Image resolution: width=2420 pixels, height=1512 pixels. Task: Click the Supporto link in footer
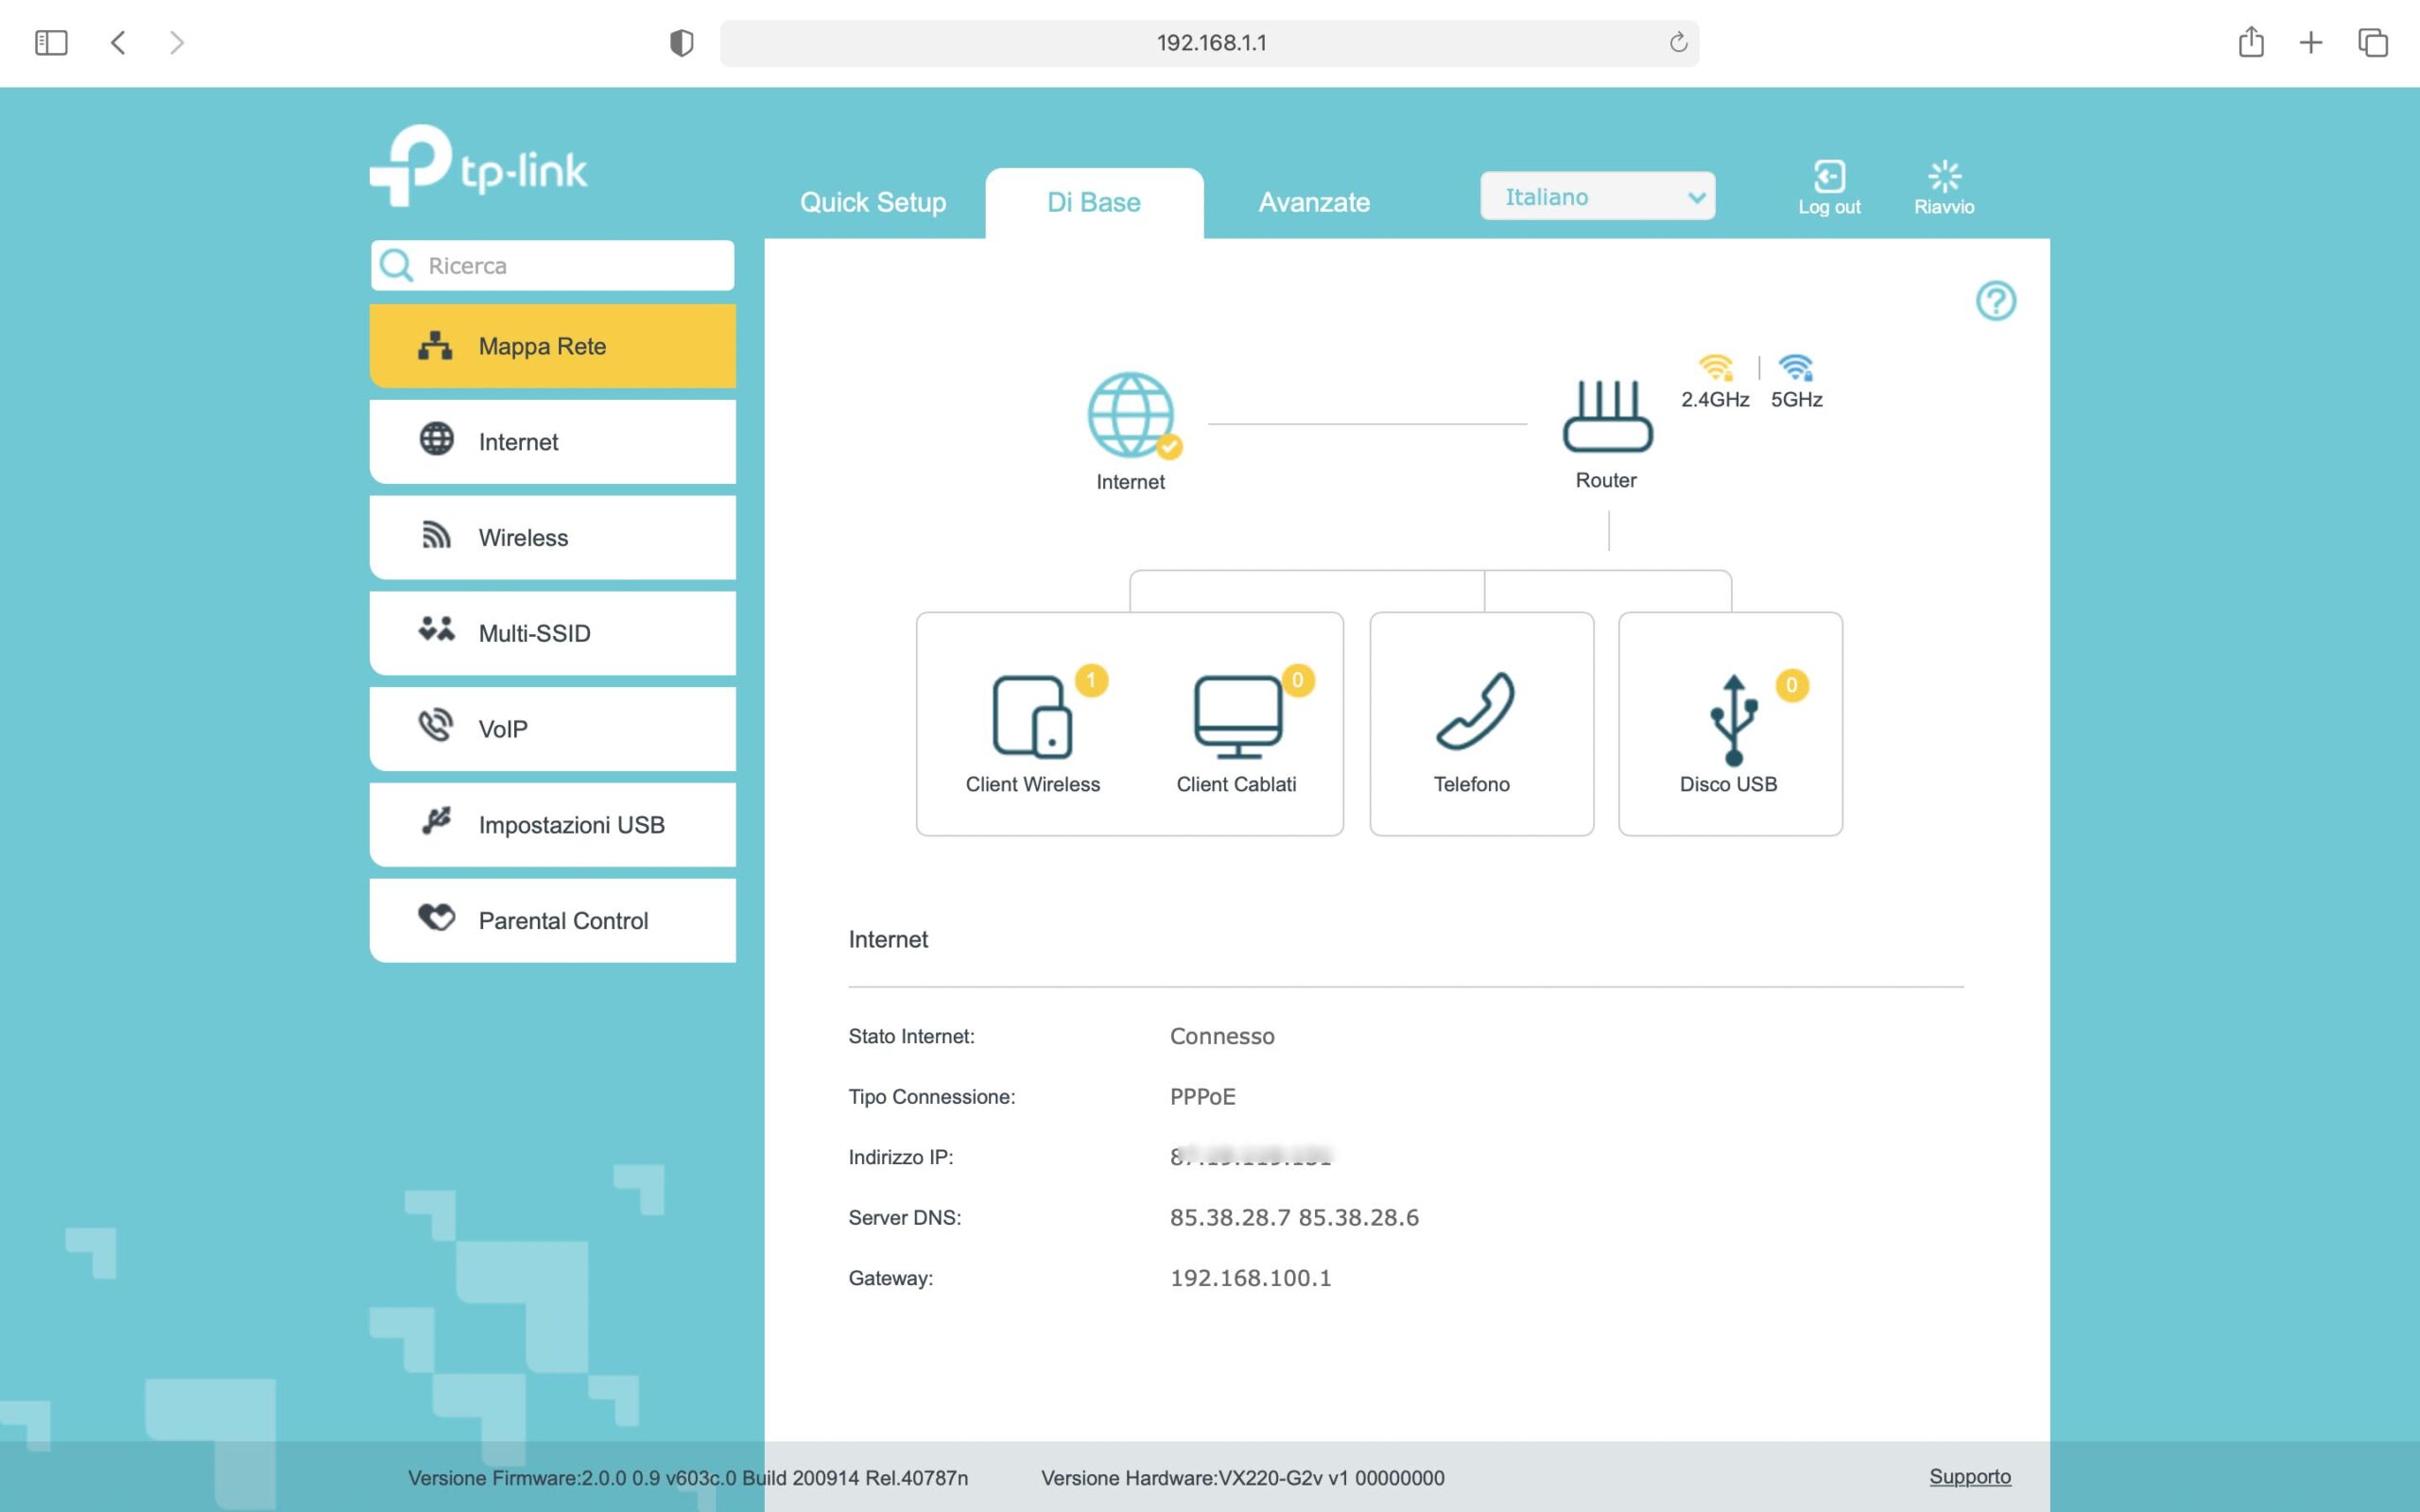click(1969, 1477)
